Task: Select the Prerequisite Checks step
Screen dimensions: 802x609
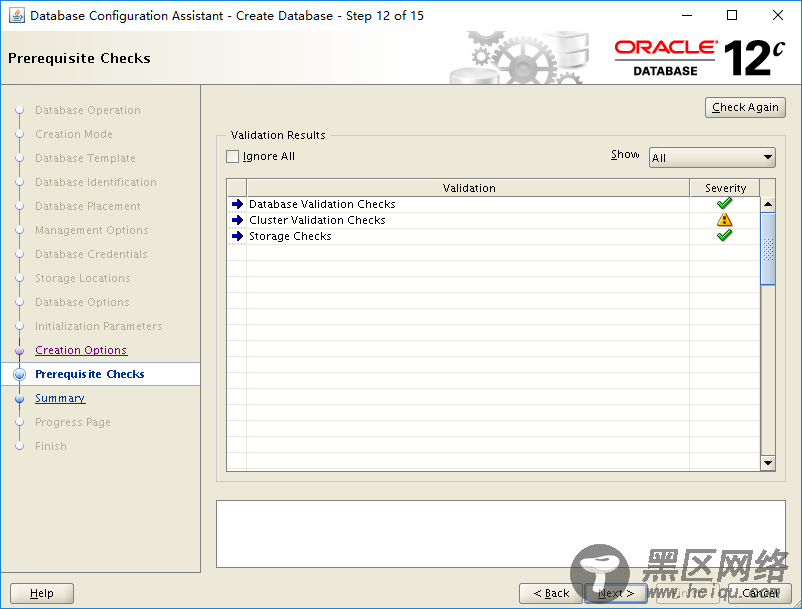Action: [x=90, y=374]
